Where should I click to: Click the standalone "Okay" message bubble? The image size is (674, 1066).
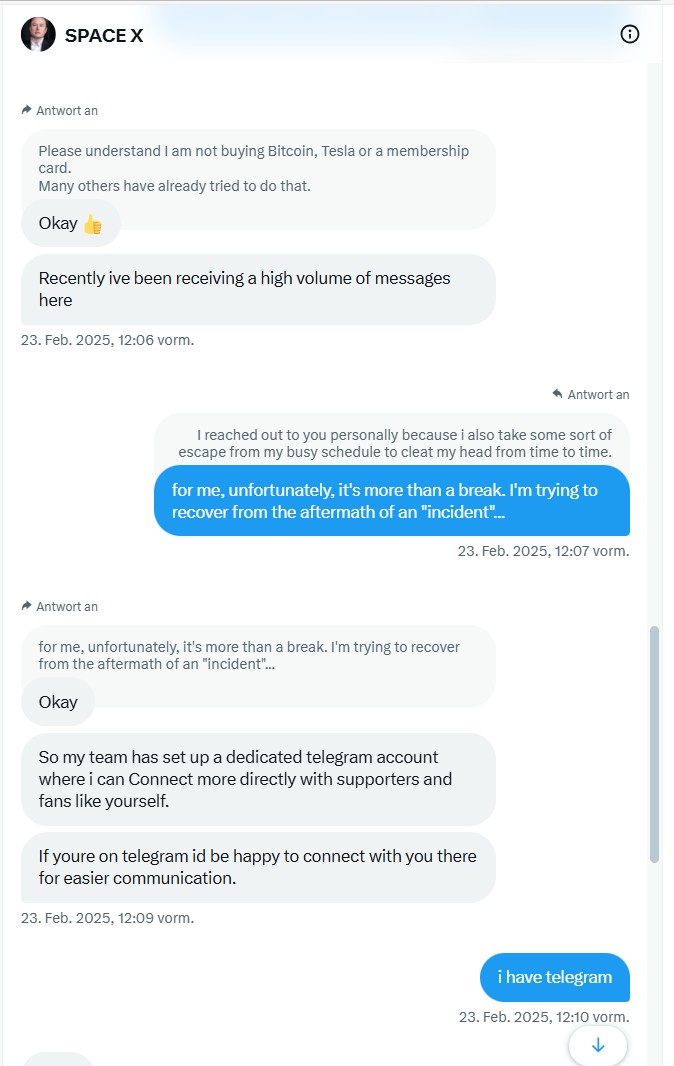point(57,702)
